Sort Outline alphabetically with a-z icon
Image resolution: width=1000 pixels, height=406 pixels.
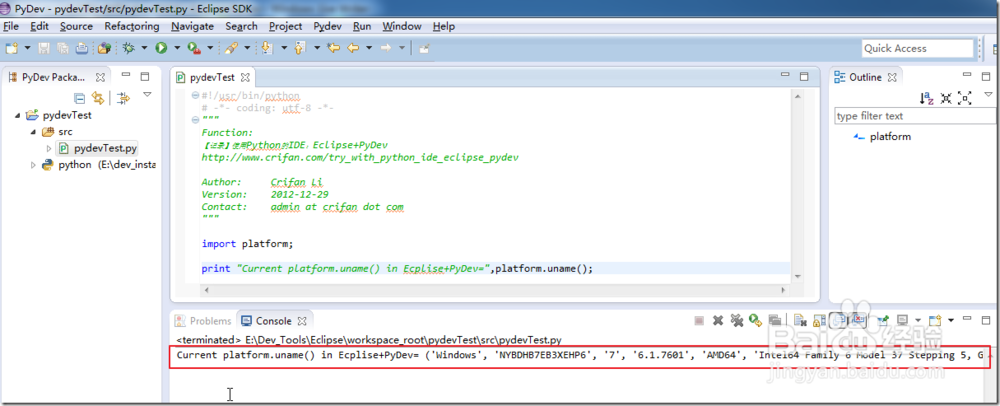click(x=927, y=98)
